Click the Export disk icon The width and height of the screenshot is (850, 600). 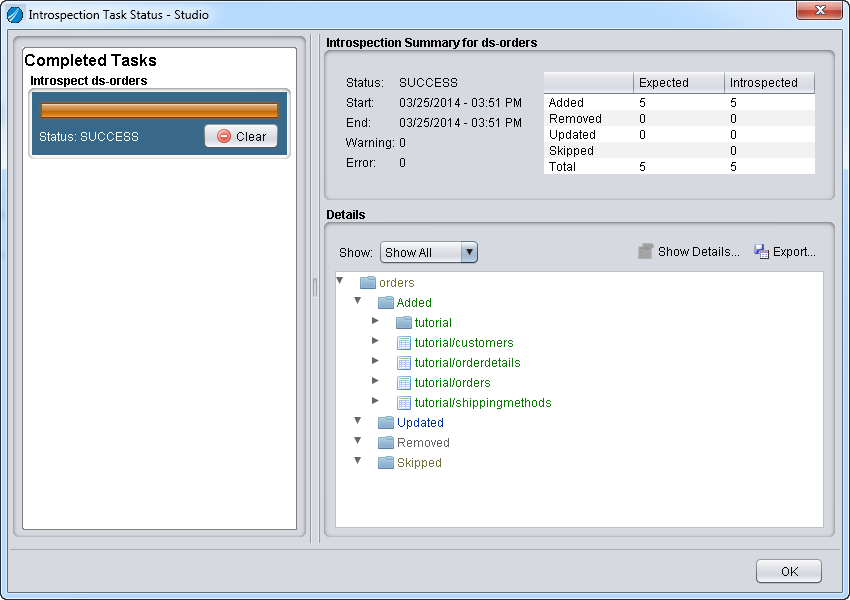click(x=761, y=252)
